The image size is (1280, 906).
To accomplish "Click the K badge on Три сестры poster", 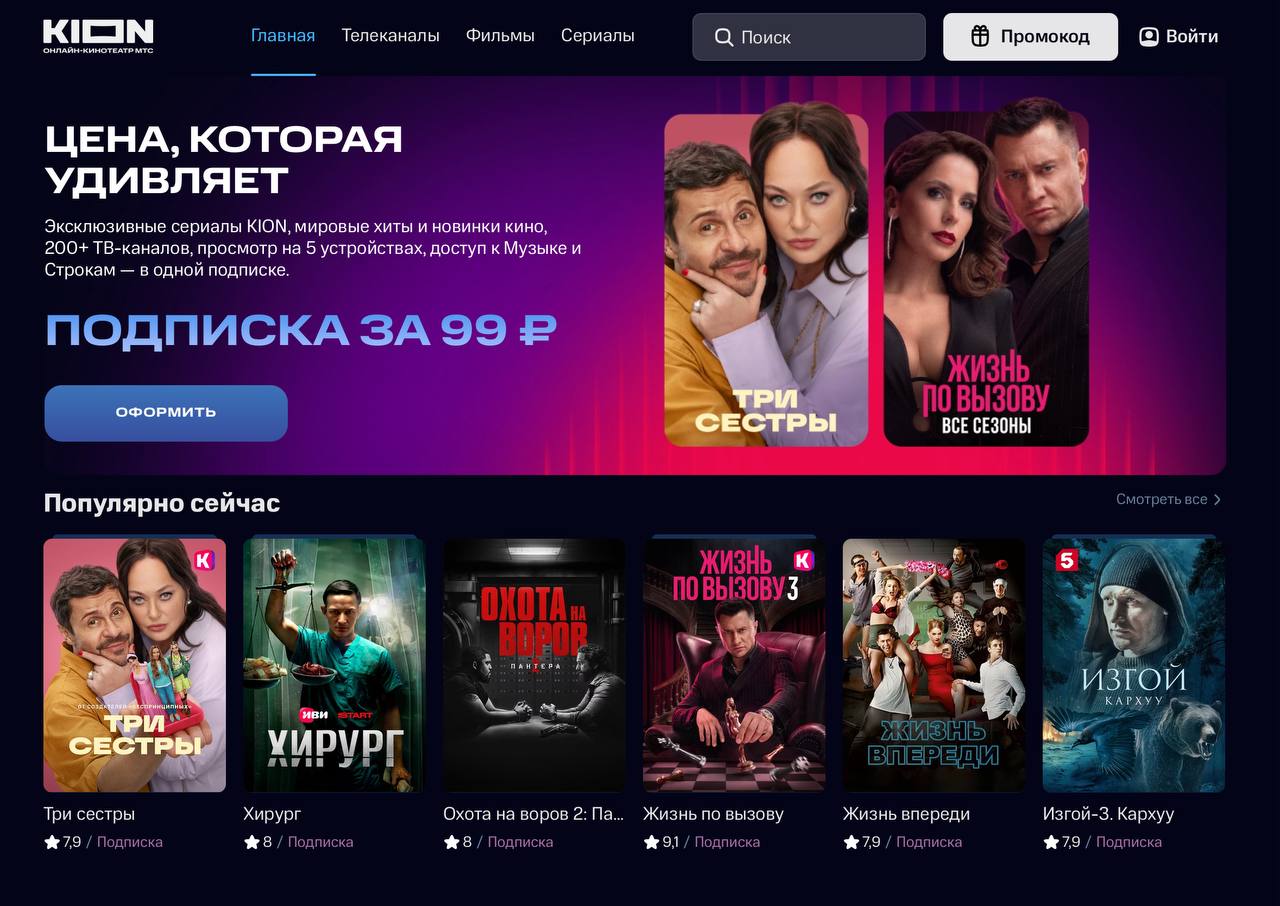I will point(203,560).
